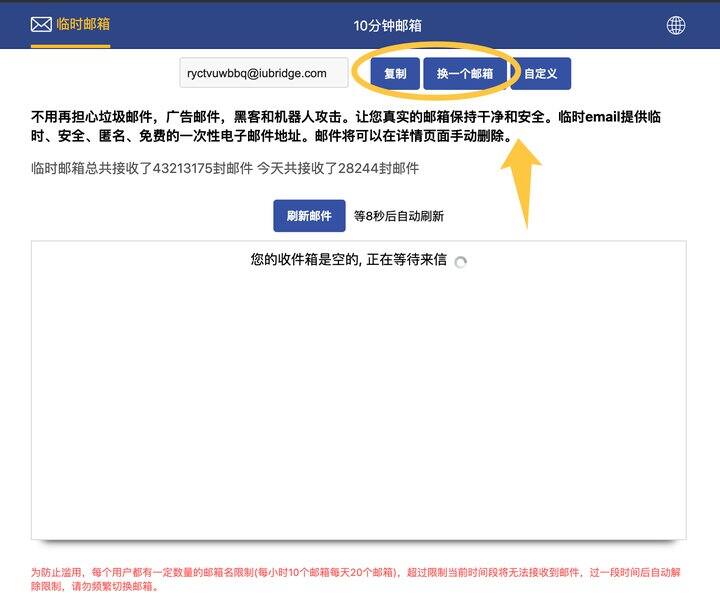Open the language globe icon
Image resolution: width=720 pixels, height=600 pixels.
coord(675,25)
